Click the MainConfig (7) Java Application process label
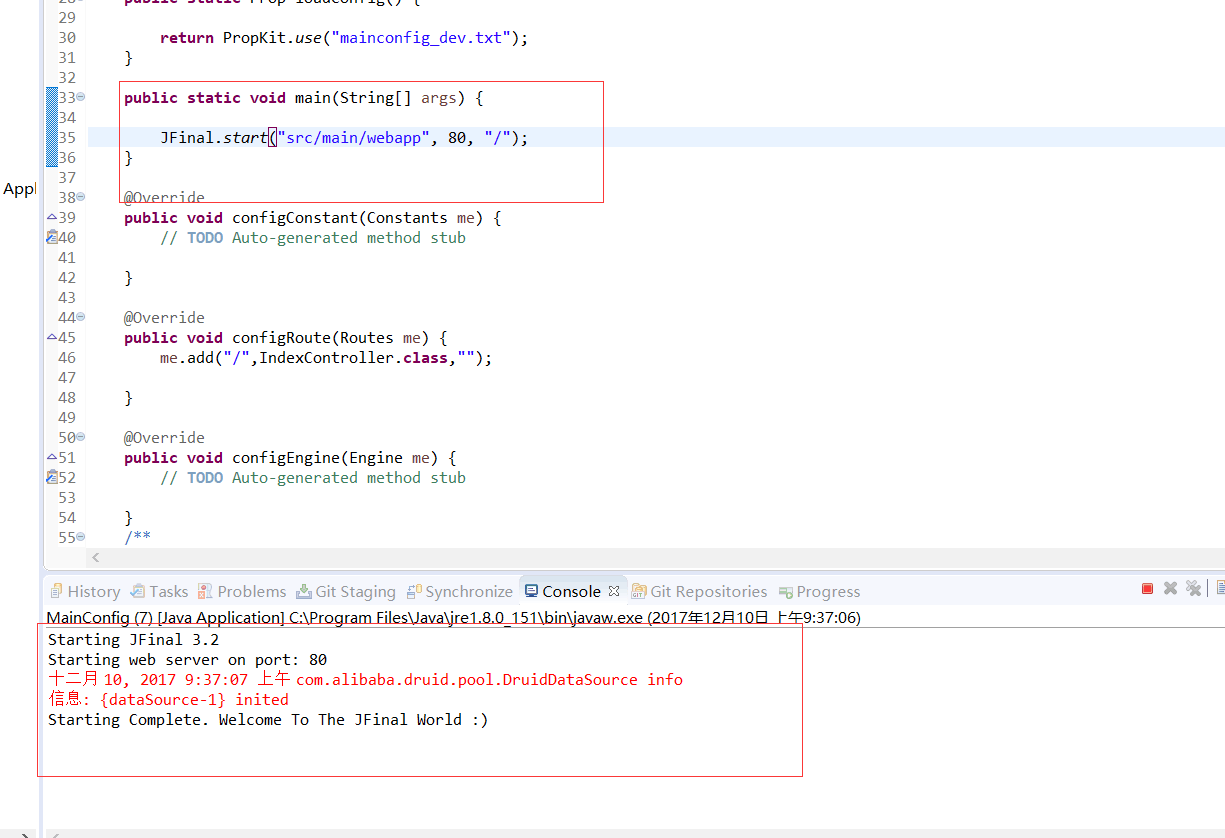This screenshot has height=838, width=1225. pos(453,617)
